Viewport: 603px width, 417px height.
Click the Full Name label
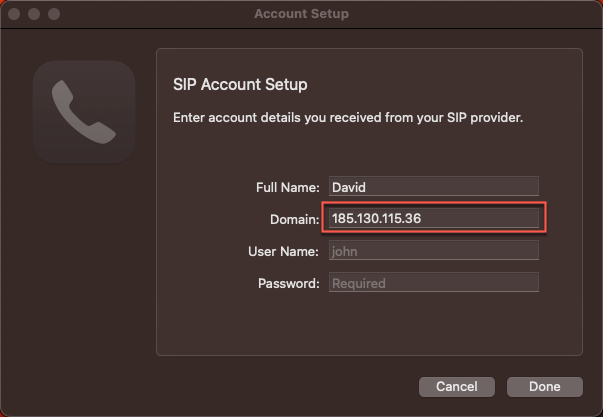coord(287,187)
